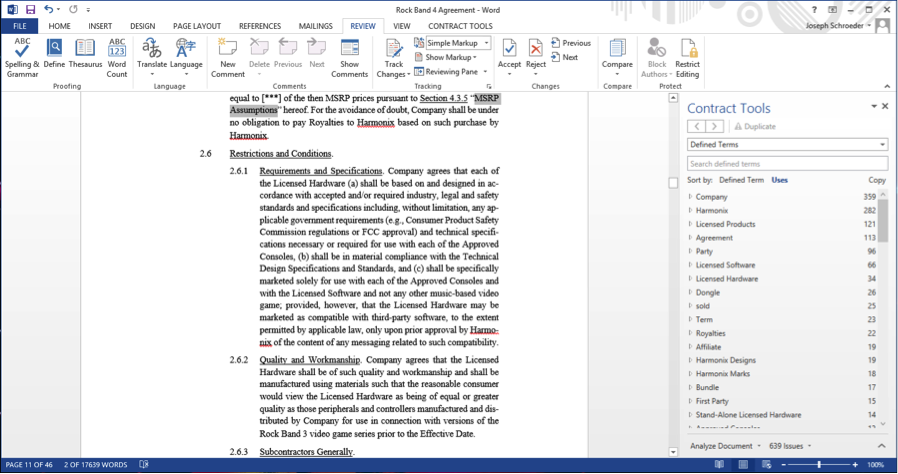Switch to the HOME tab
This screenshot has width=898, height=474.
(60, 26)
